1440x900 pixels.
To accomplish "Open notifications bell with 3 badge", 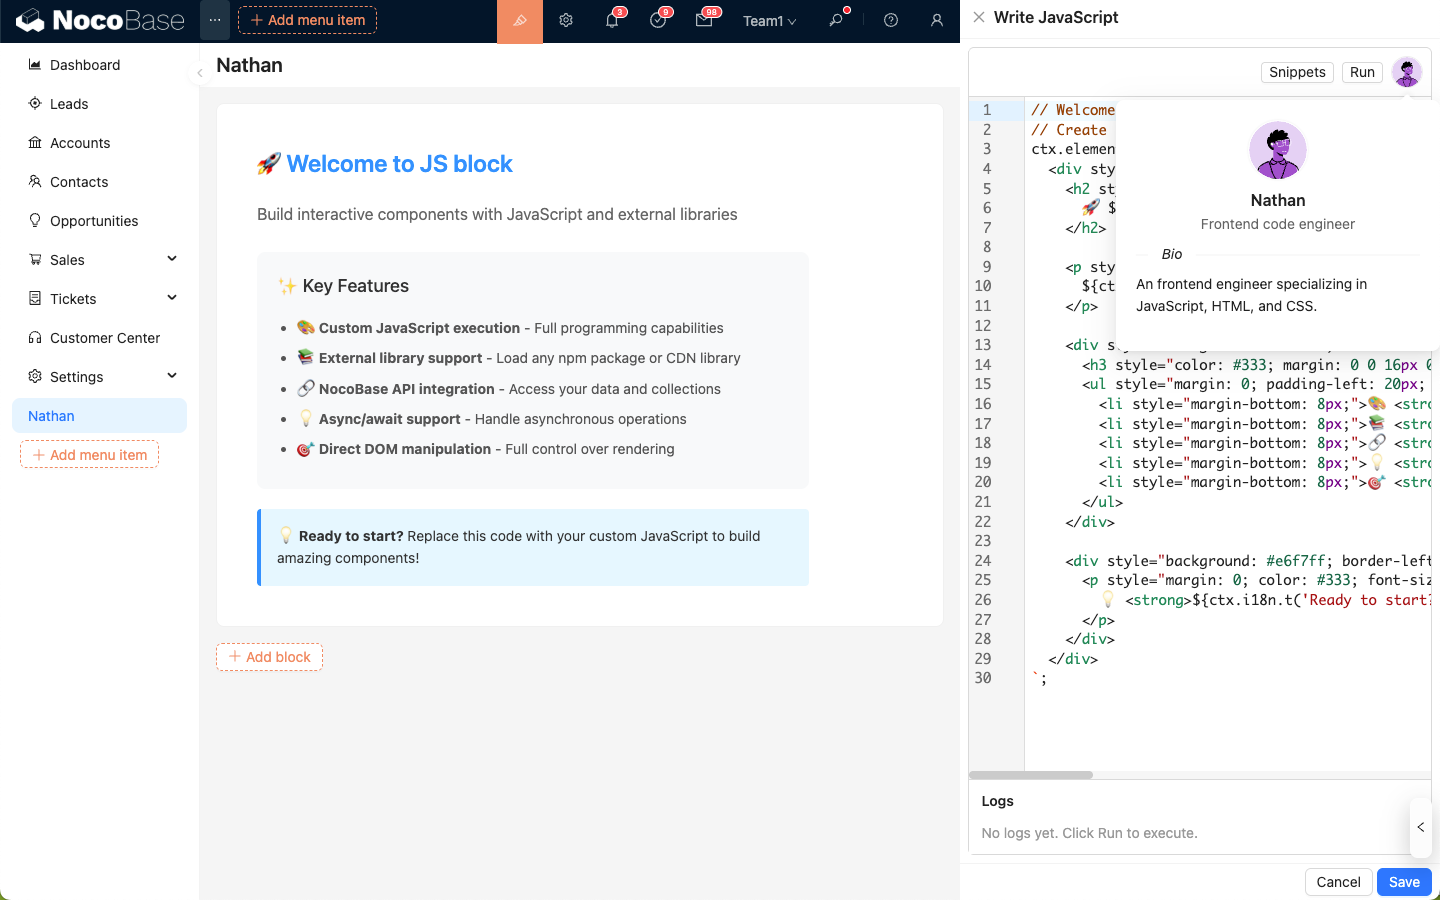I will tap(612, 21).
